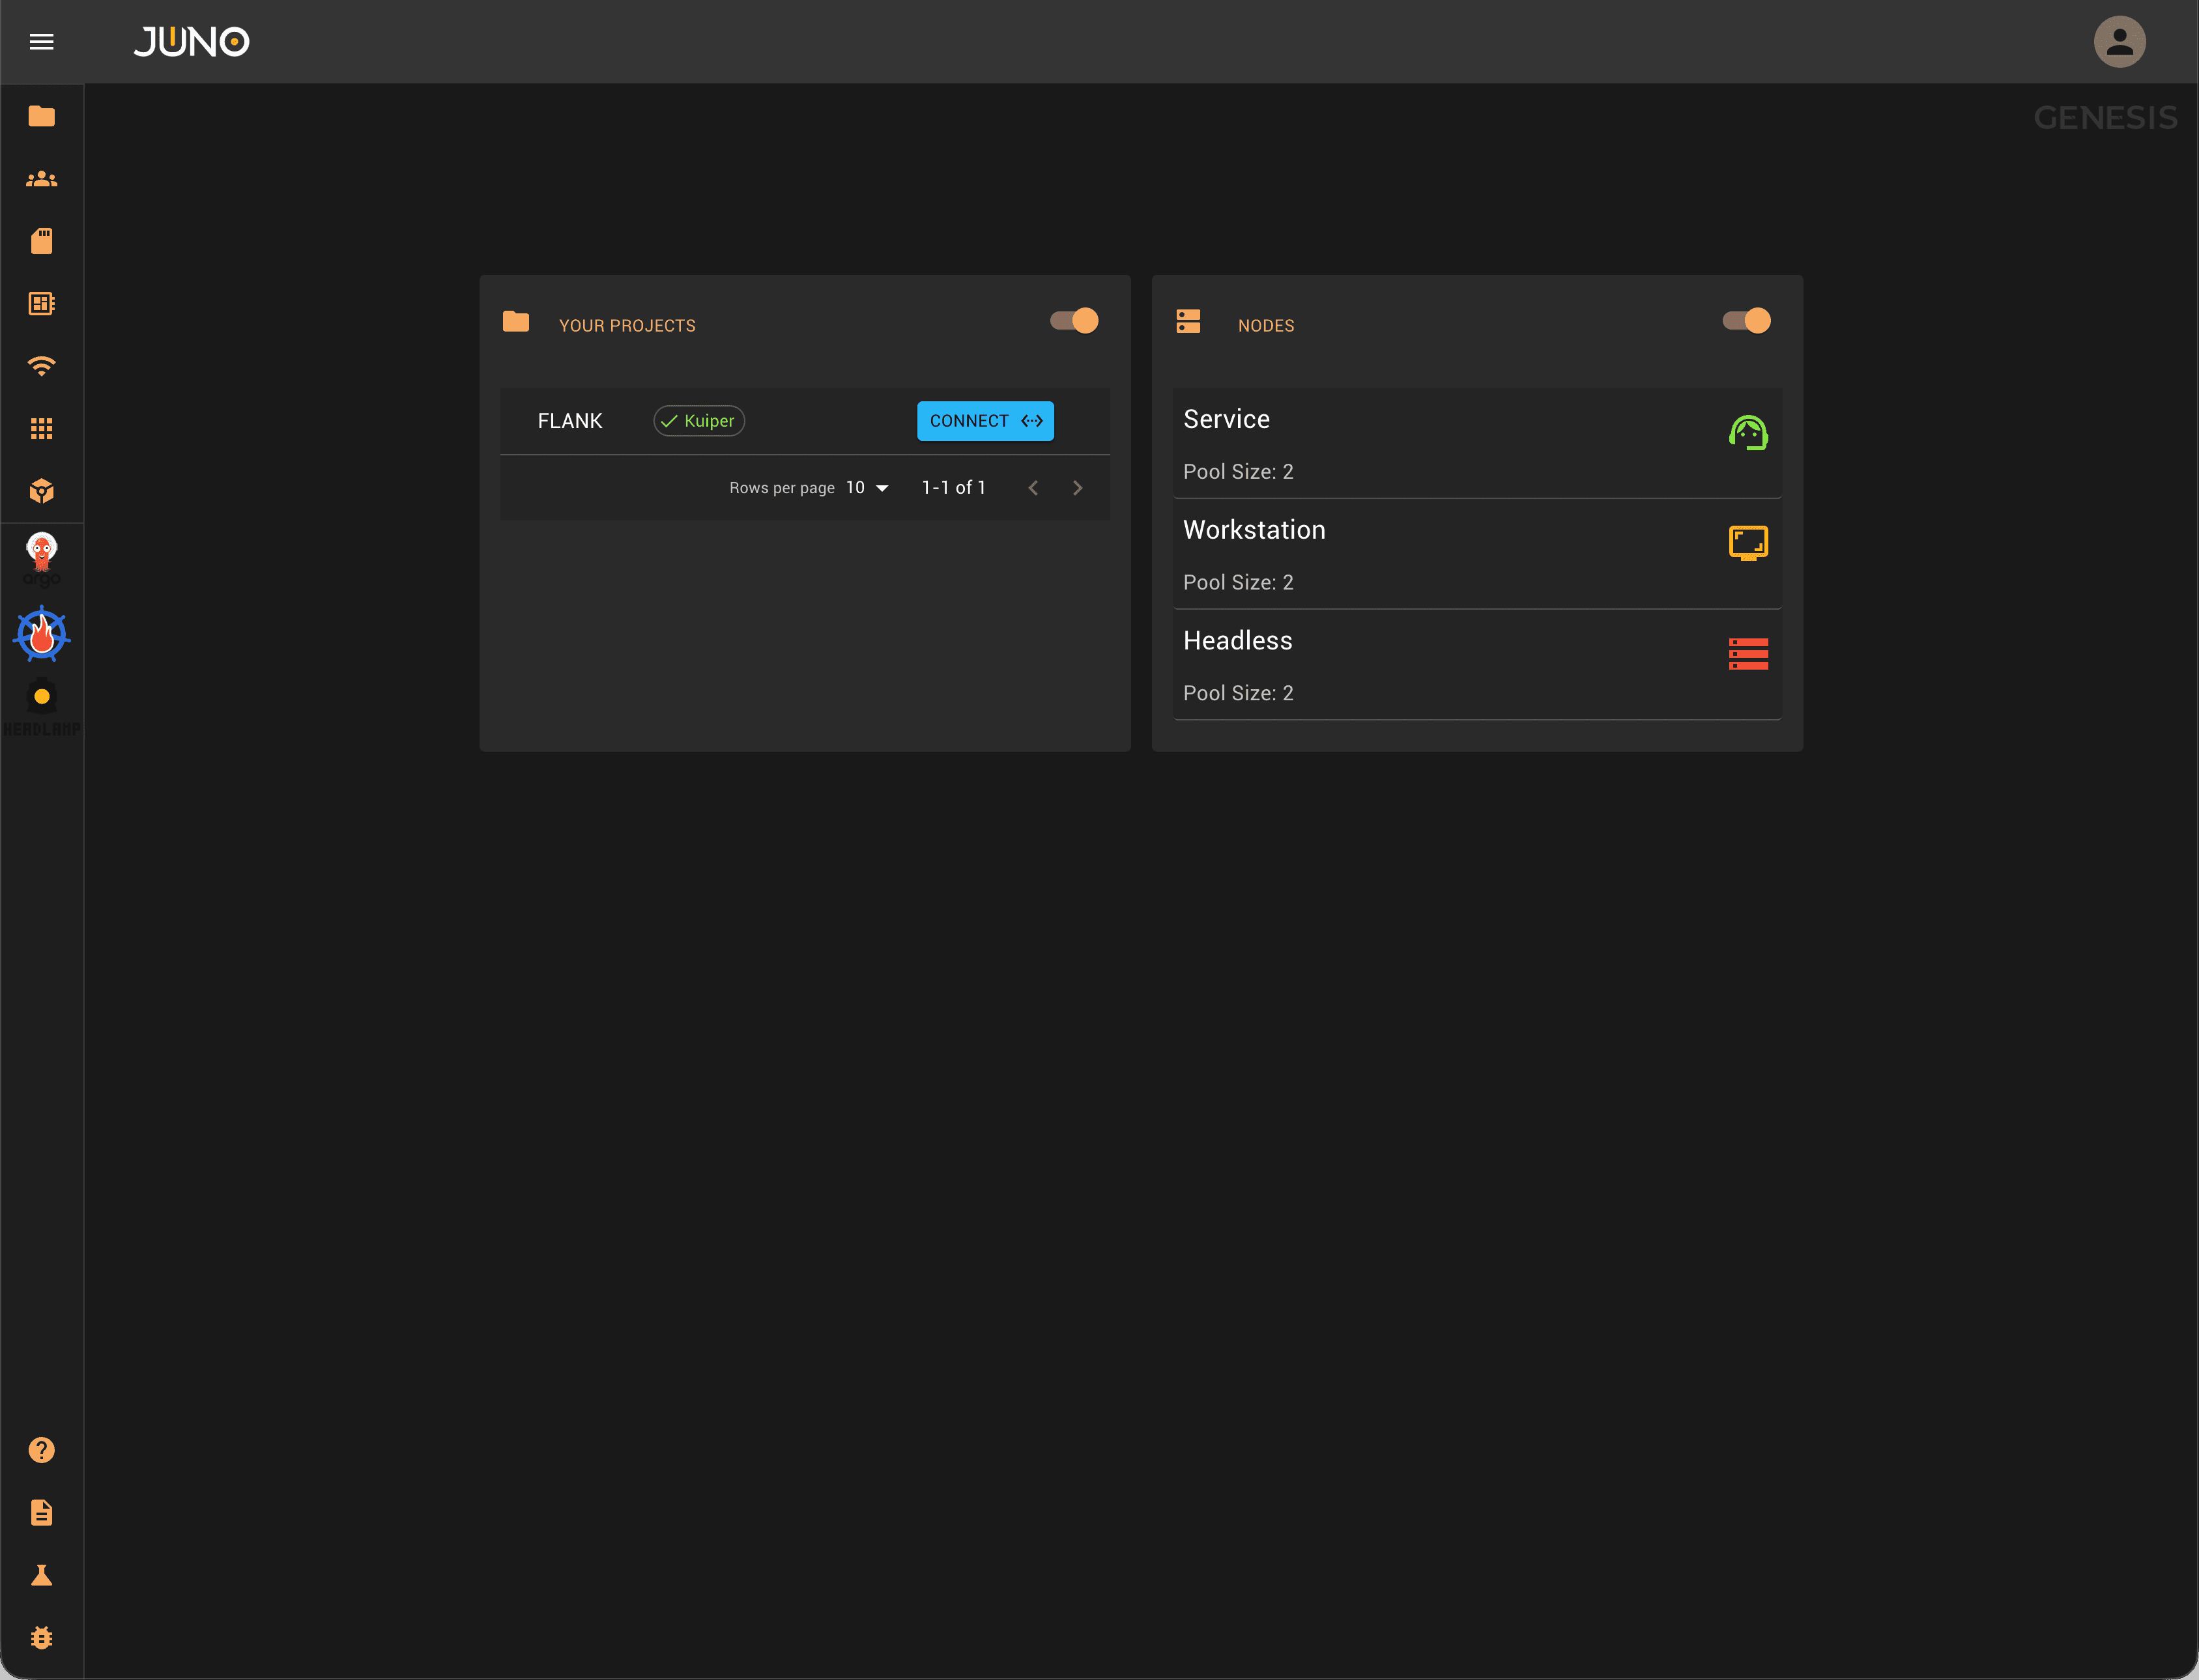Viewport: 2199px width, 1680px height.
Task: Go to next page of projects
Action: (1077, 488)
